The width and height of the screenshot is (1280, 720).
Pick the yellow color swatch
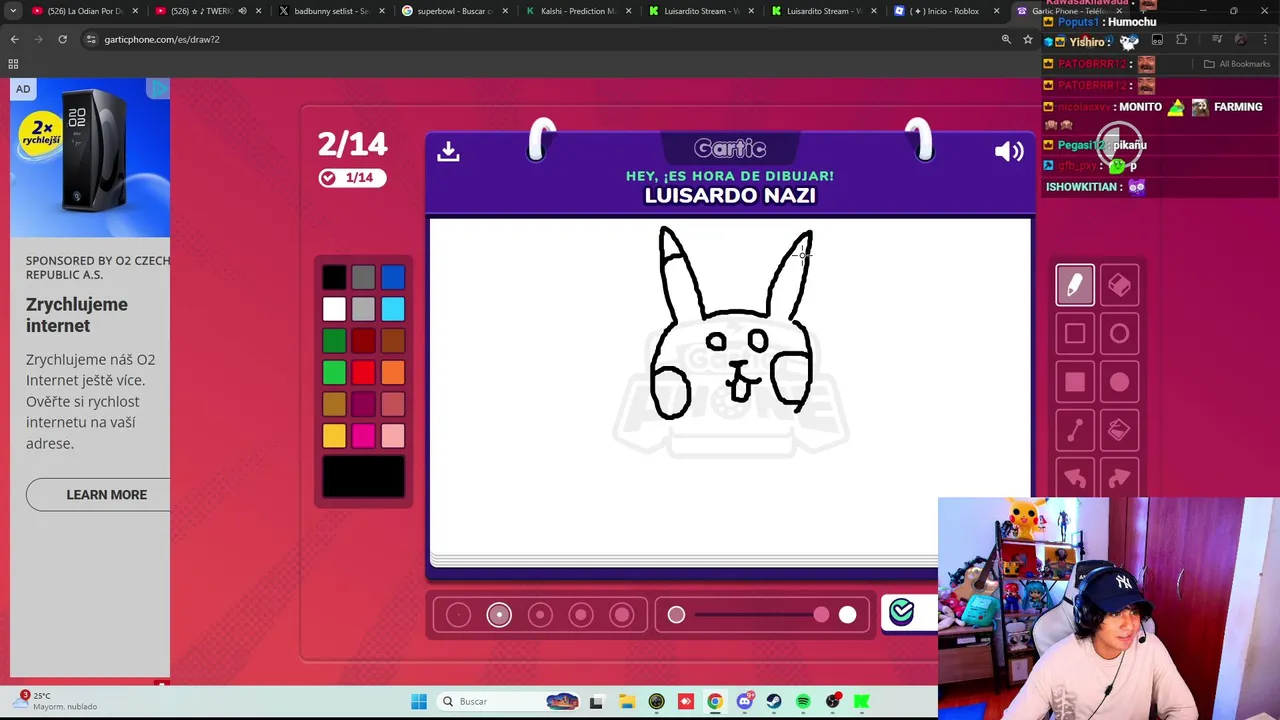(334, 436)
